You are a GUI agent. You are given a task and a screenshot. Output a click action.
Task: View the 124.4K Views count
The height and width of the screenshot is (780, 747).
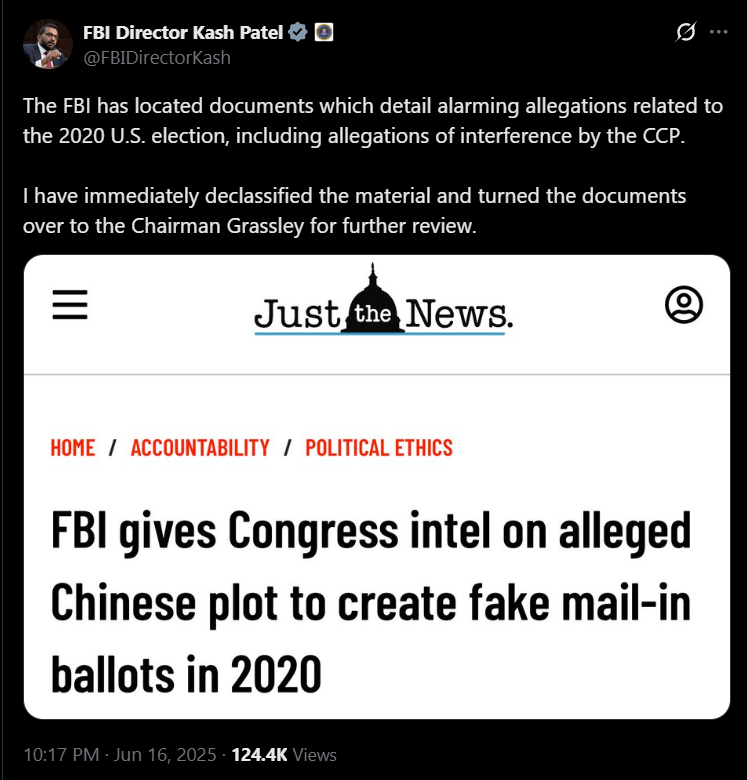pos(284,755)
